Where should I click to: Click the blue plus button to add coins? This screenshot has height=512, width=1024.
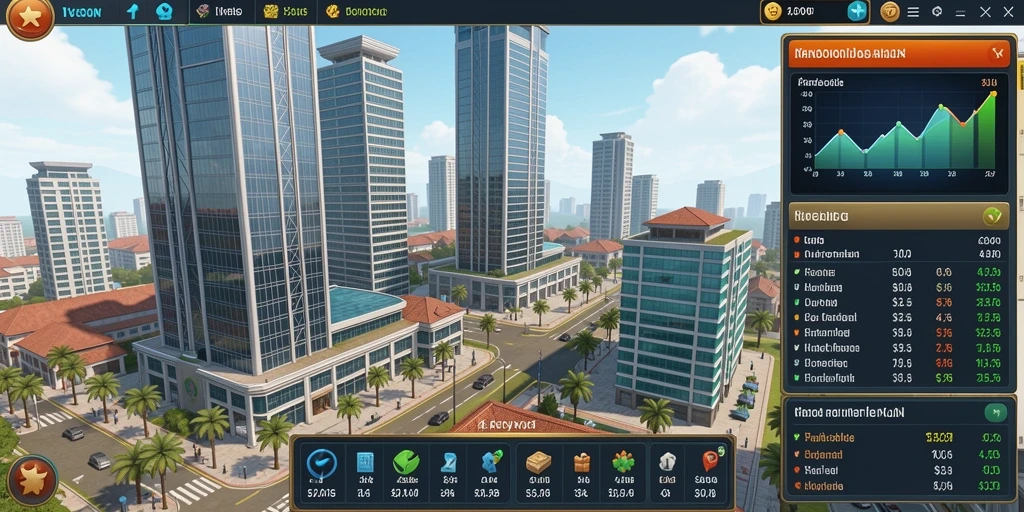[857, 11]
